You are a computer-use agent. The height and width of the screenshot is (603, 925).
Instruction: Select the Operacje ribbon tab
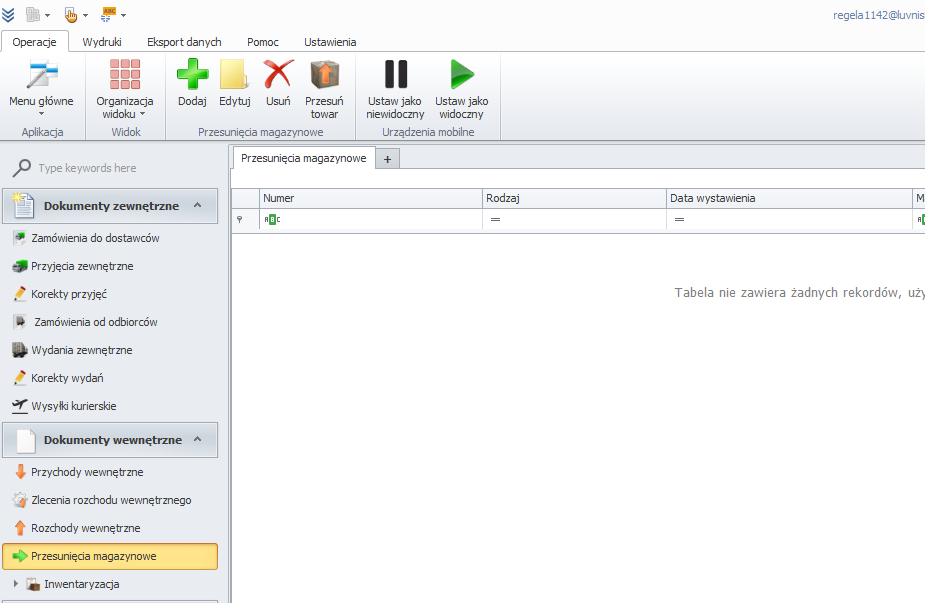34,42
